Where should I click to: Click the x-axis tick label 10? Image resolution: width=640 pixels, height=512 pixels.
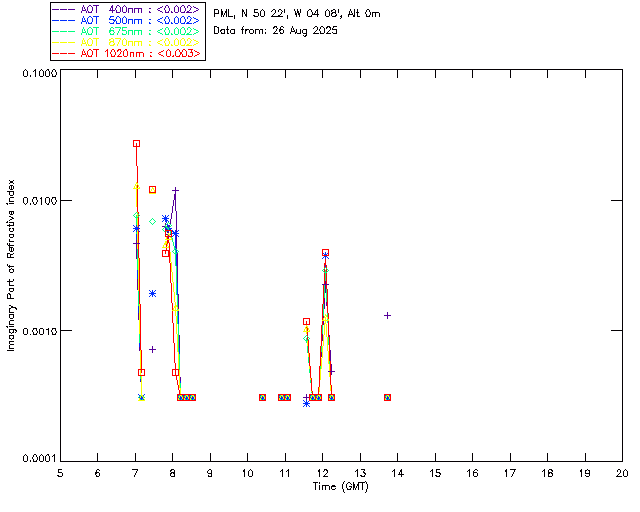point(248,473)
